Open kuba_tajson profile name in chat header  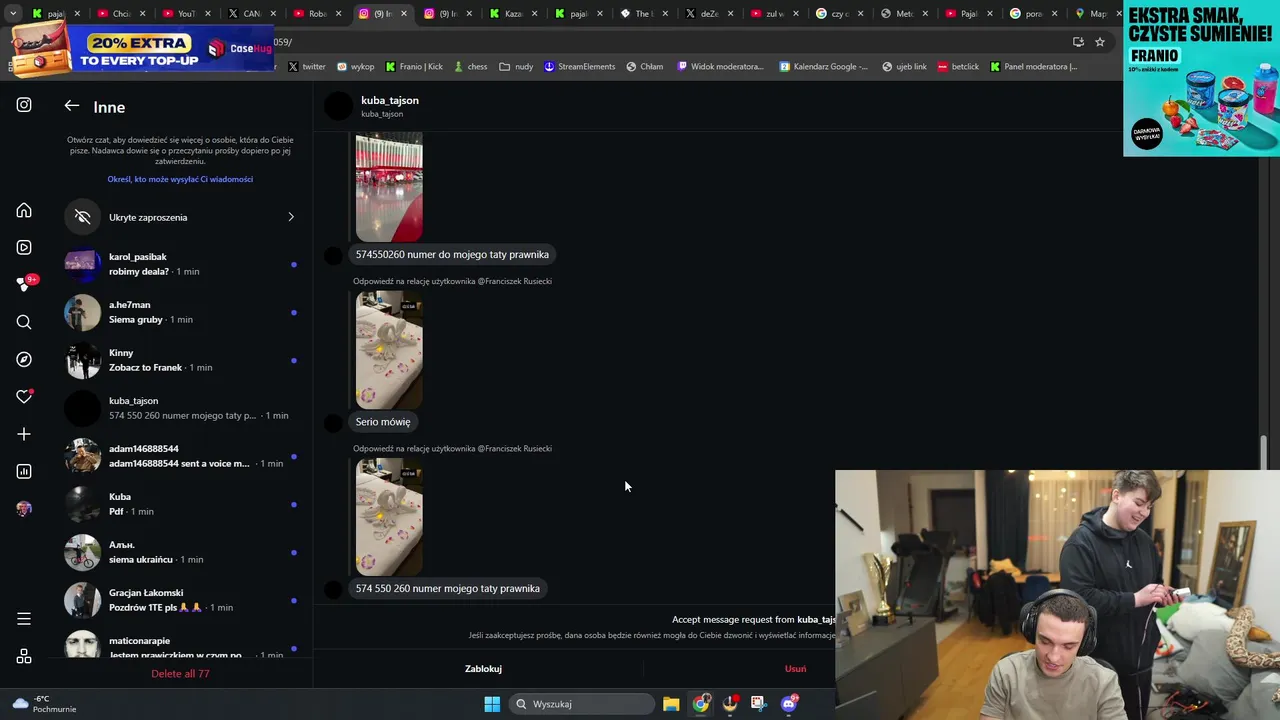click(390, 100)
